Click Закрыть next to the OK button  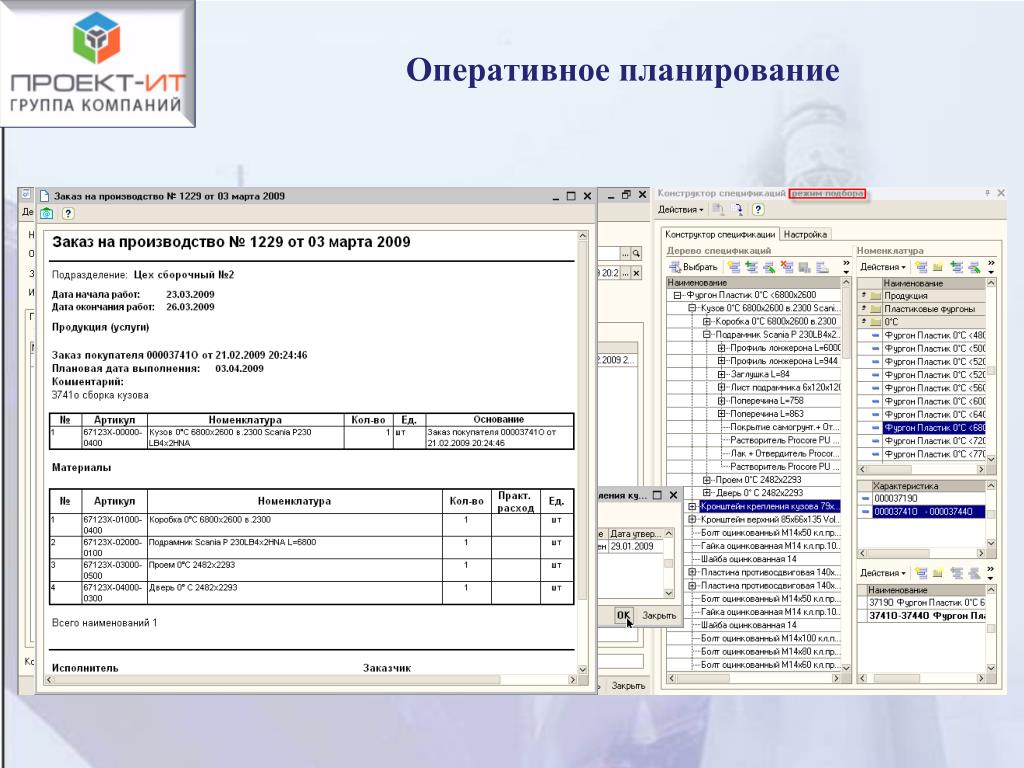click(x=659, y=615)
